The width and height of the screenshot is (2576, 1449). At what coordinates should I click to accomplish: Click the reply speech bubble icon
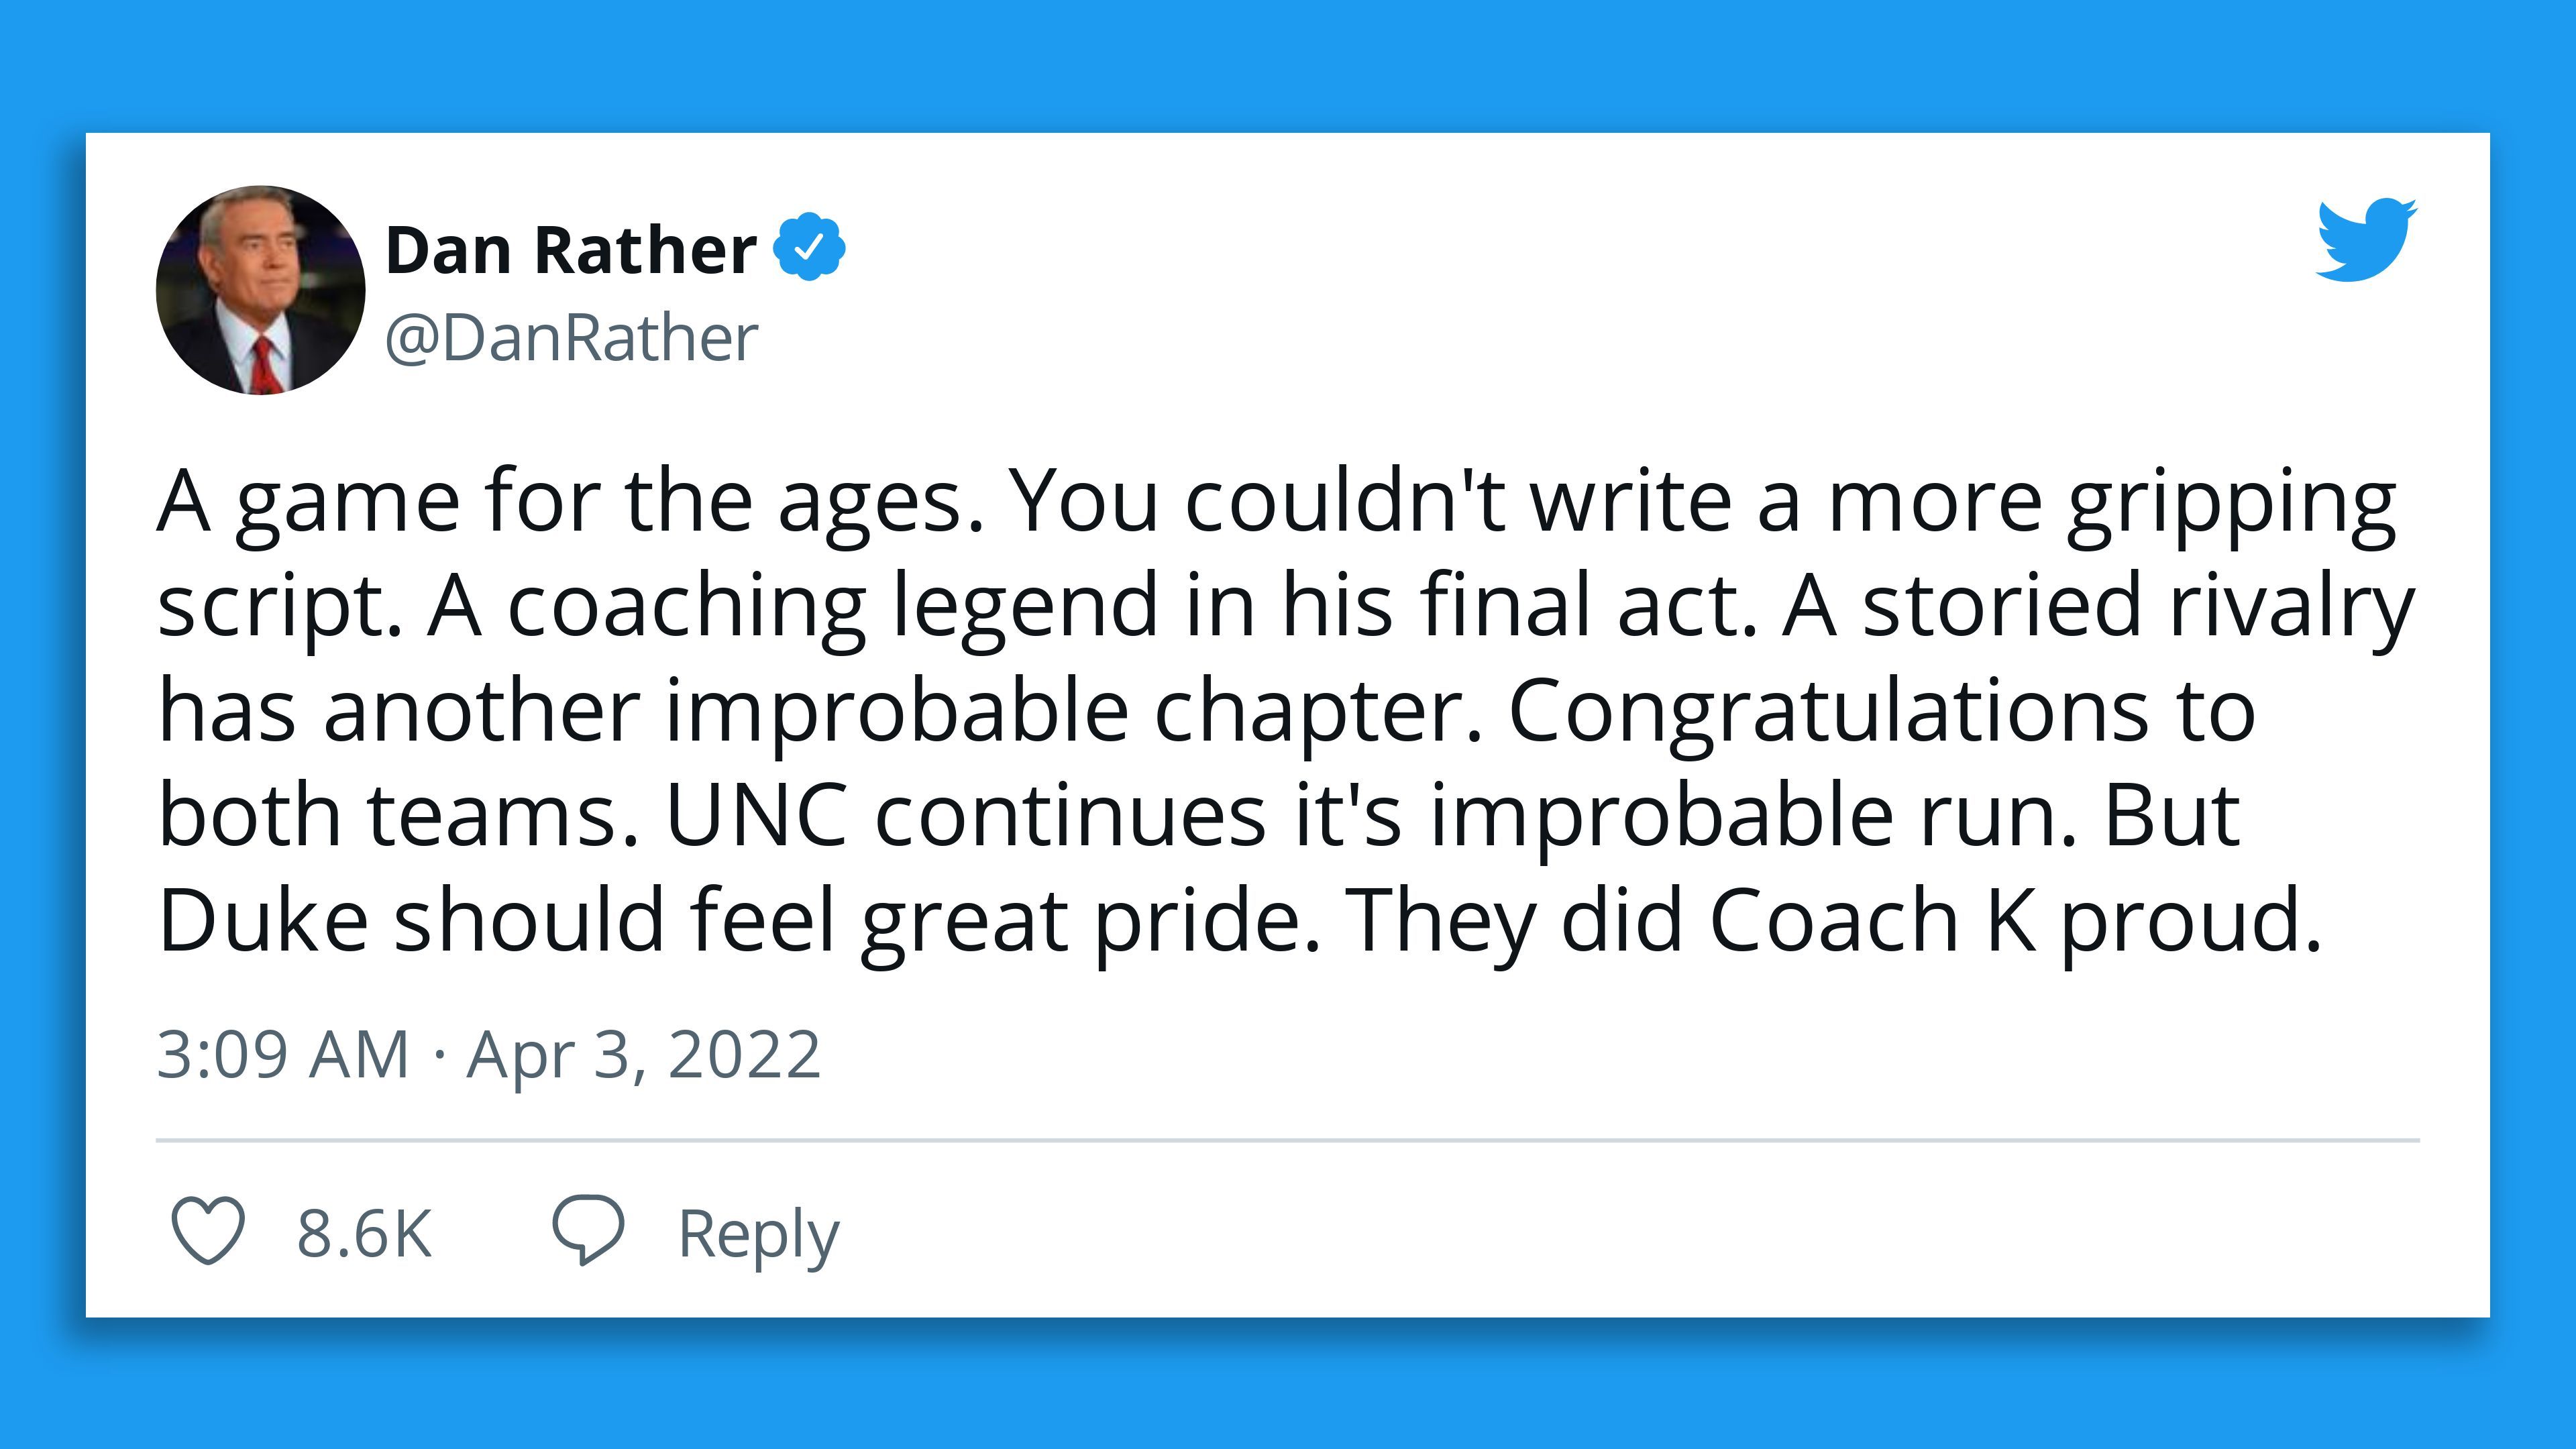(588, 1229)
